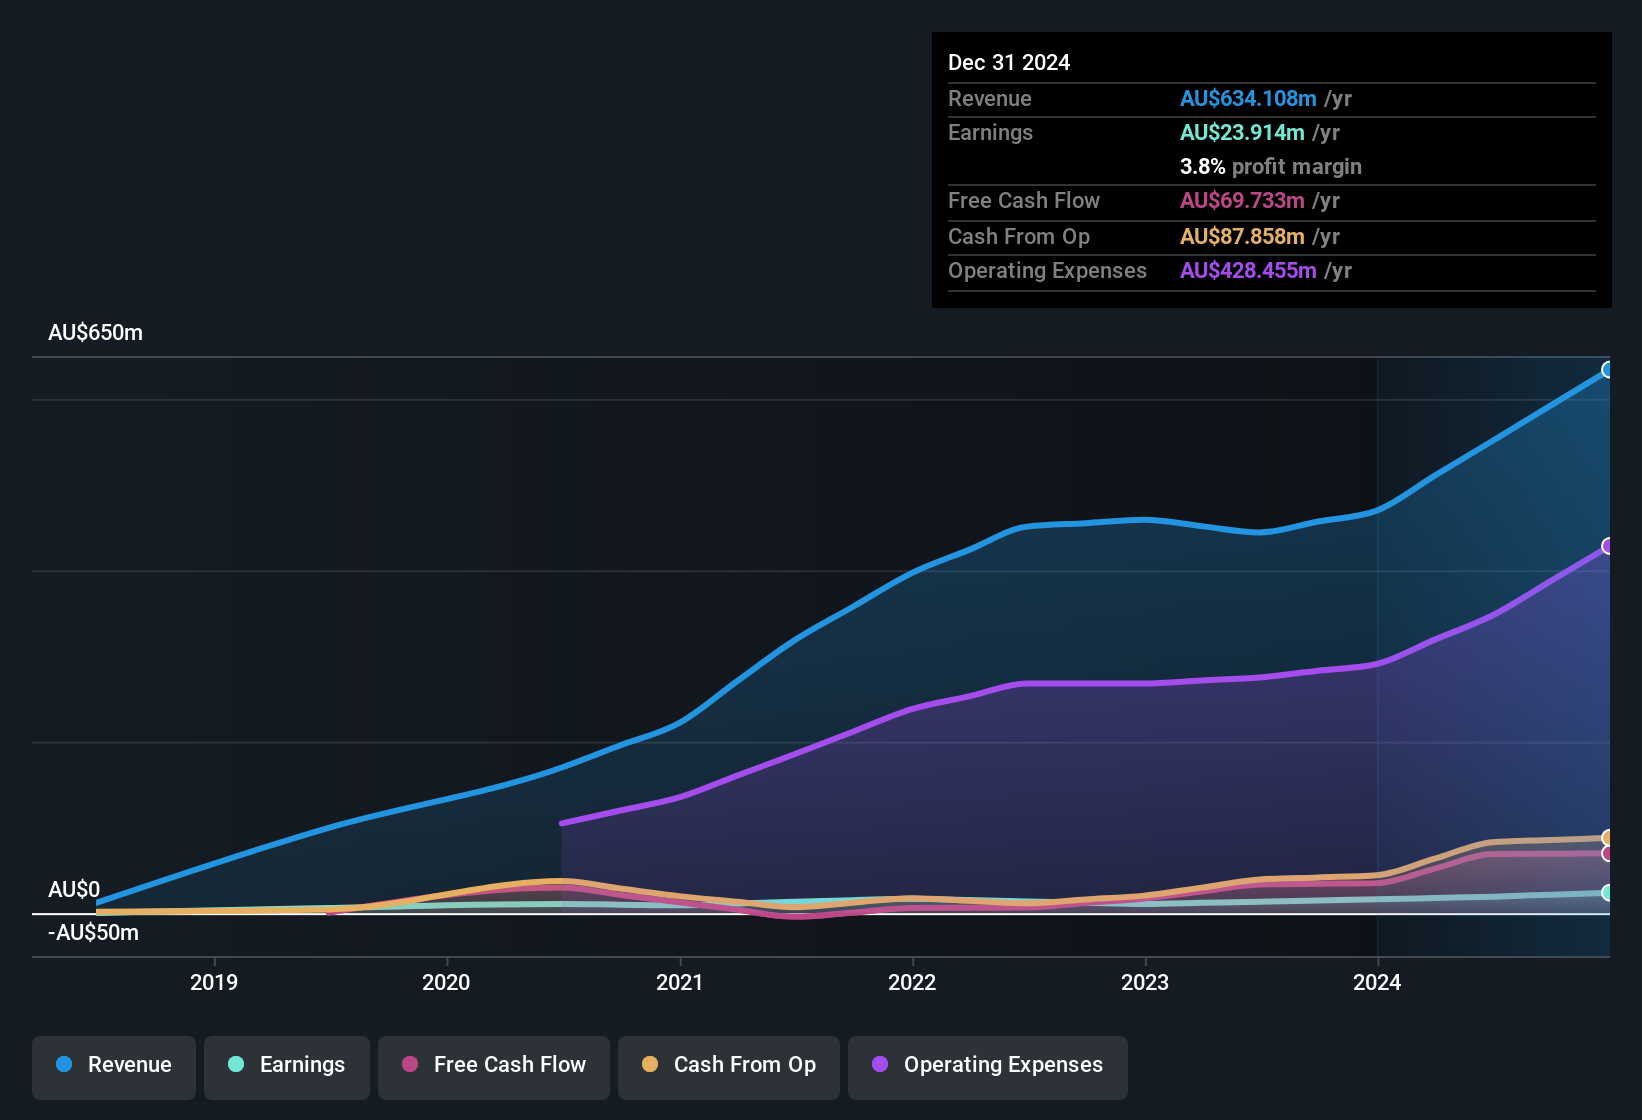The width and height of the screenshot is (1642, 1120).
Task: Toggle the Free Cash Flow series visibility
Action: click(x=493, y=1065)
